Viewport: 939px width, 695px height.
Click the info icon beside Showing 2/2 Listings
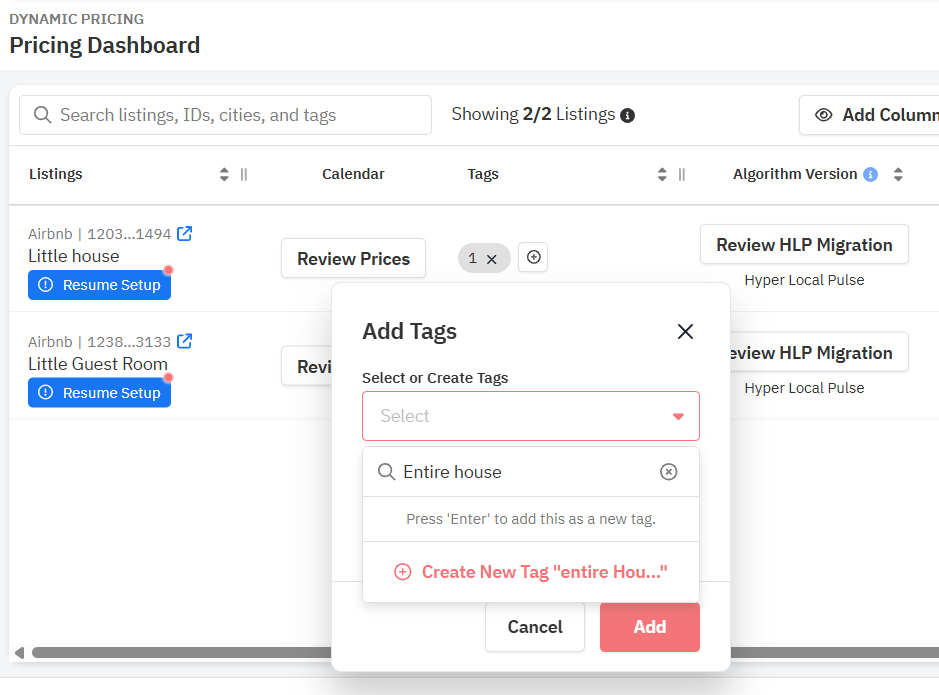pos(628,116)
